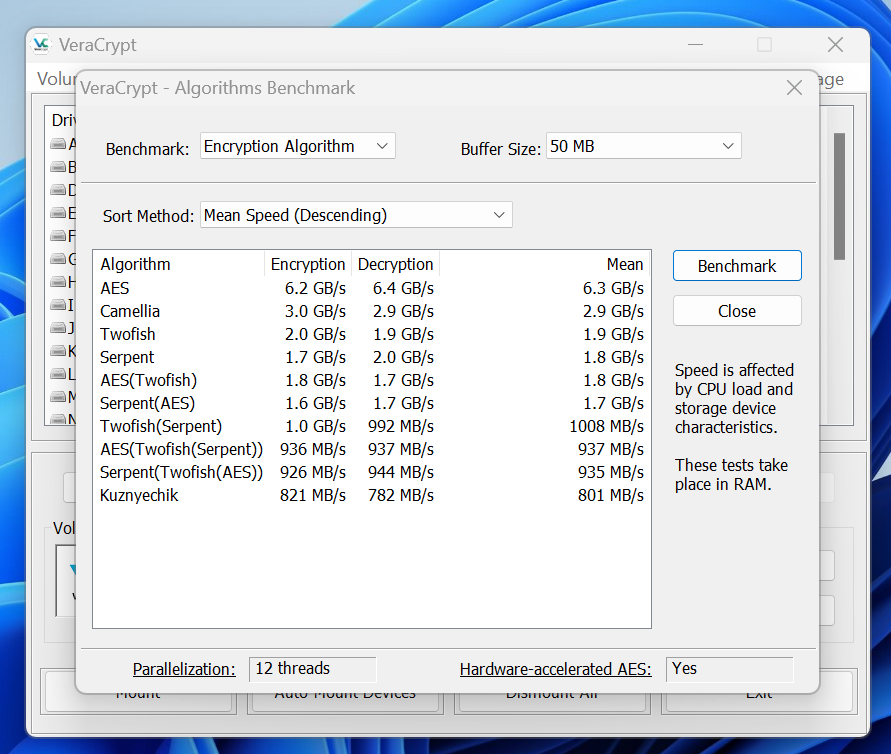
Task: Sort by the Algorithm column header
Action: pos(179,264)
